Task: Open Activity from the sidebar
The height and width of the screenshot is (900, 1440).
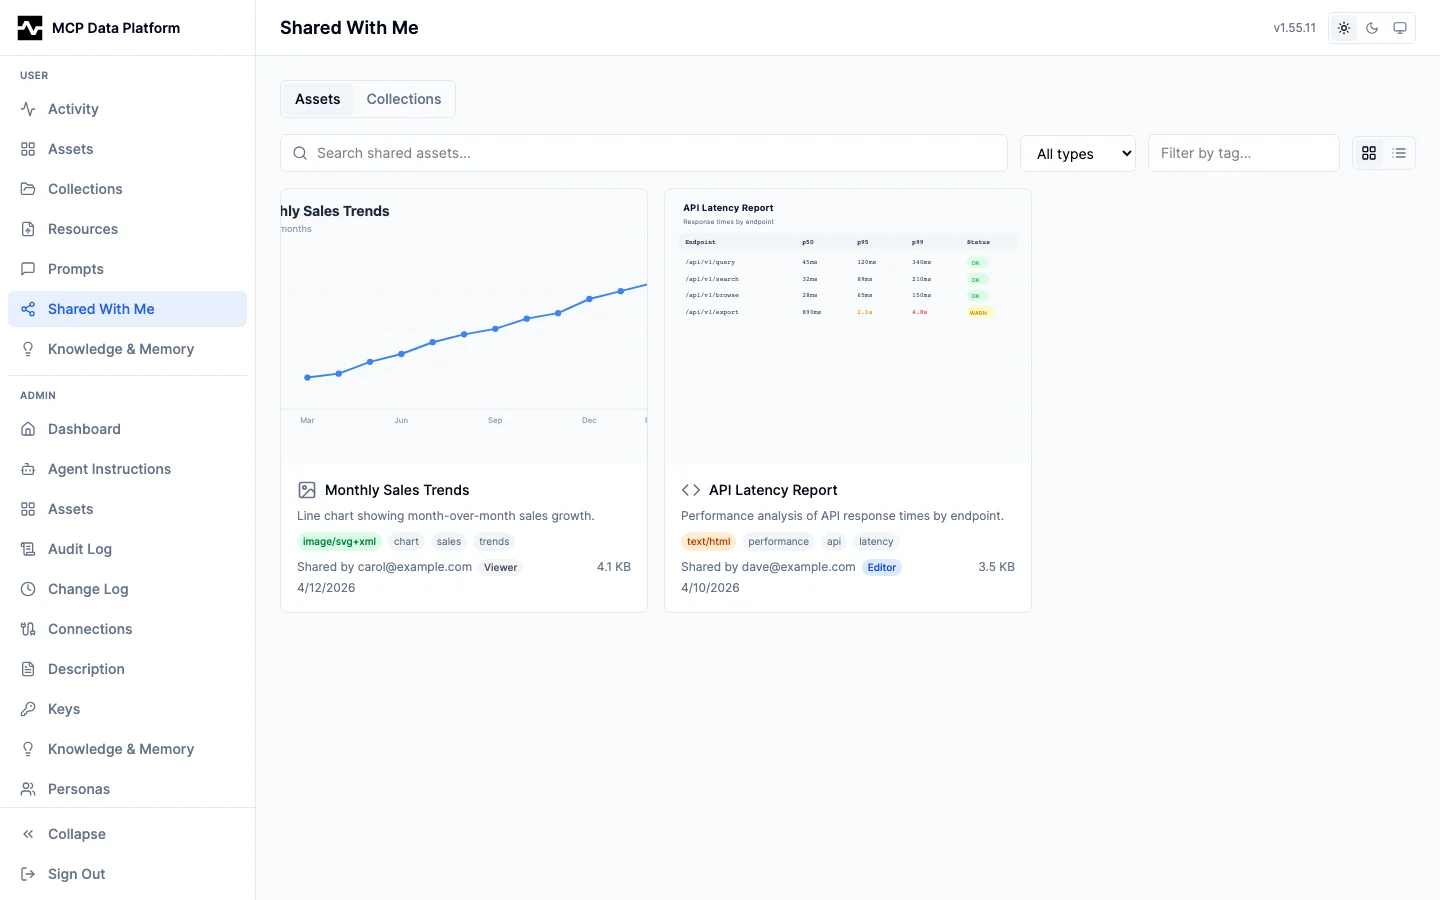Action: click(x=73, y=109)
